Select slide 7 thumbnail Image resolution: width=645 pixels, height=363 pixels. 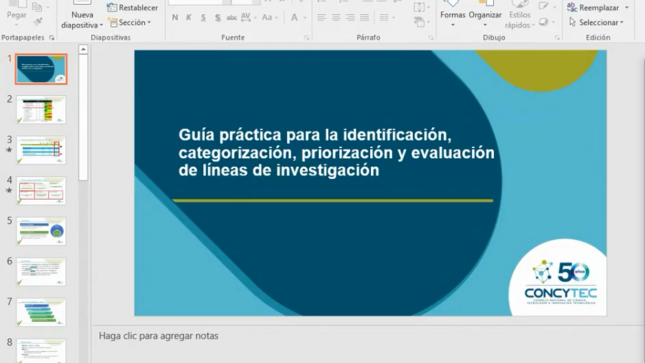coord(41,312)
